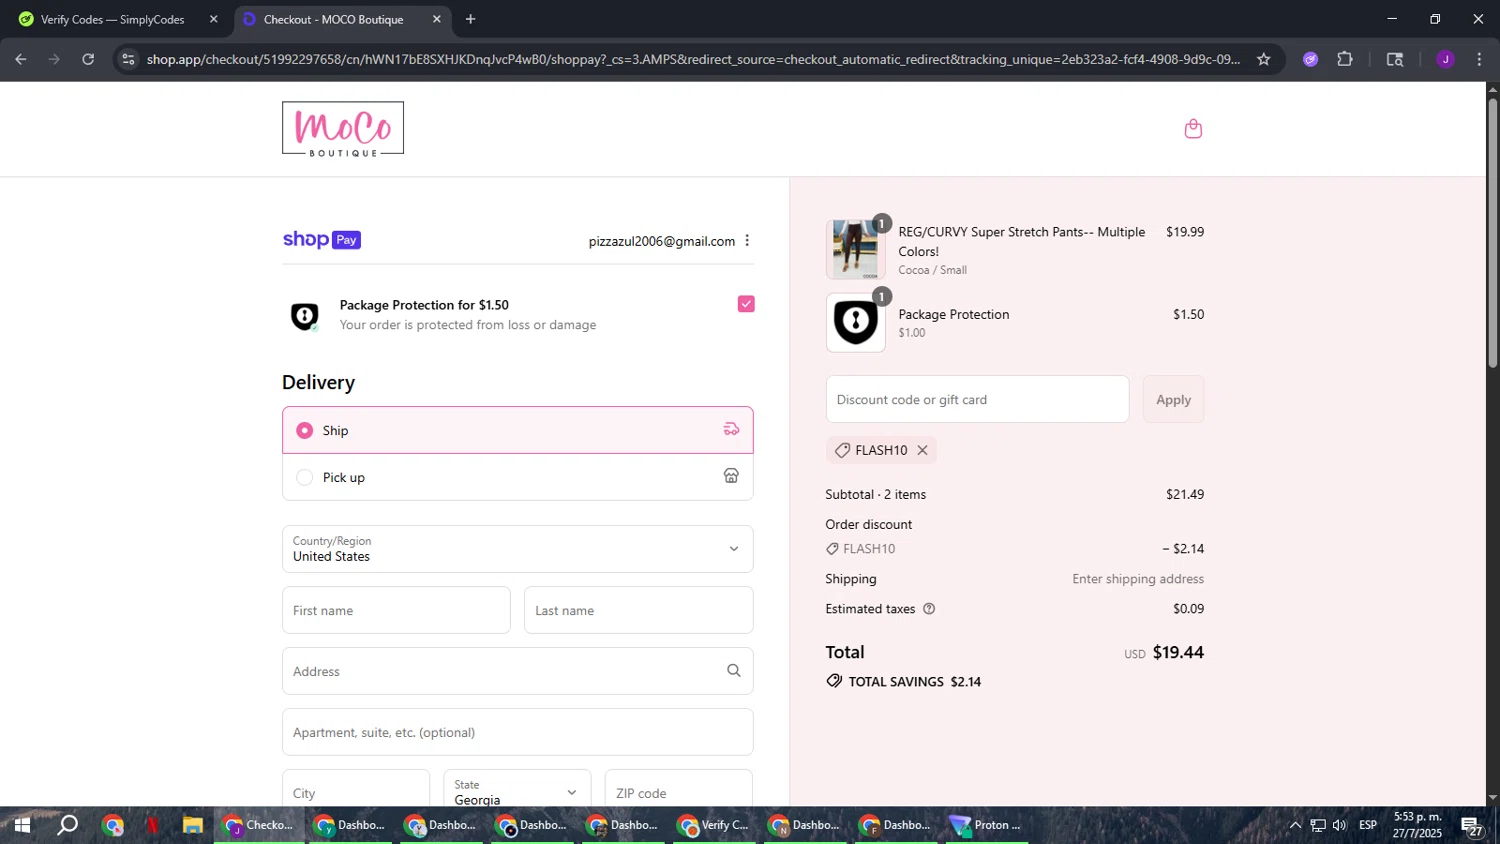1500x844 pixels.
Task: Click the MOCO Boutique logo
Action: tap(343, 129)
